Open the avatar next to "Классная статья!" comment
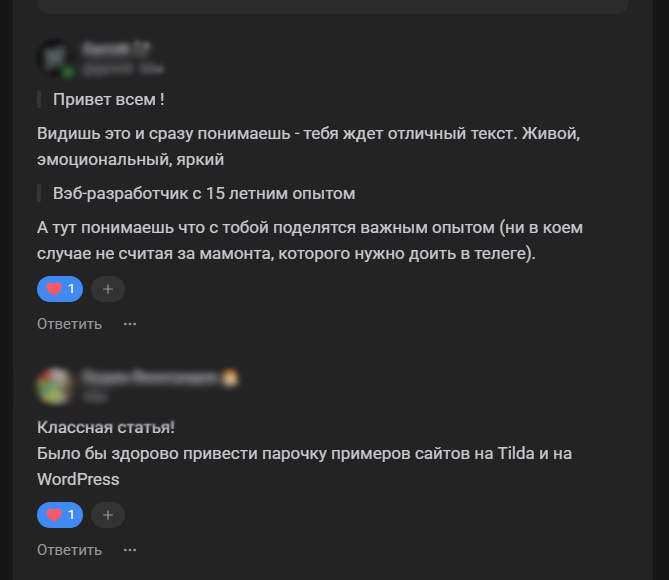The width and height of the screenshot is (669, 580). click(x=55, y=385)
